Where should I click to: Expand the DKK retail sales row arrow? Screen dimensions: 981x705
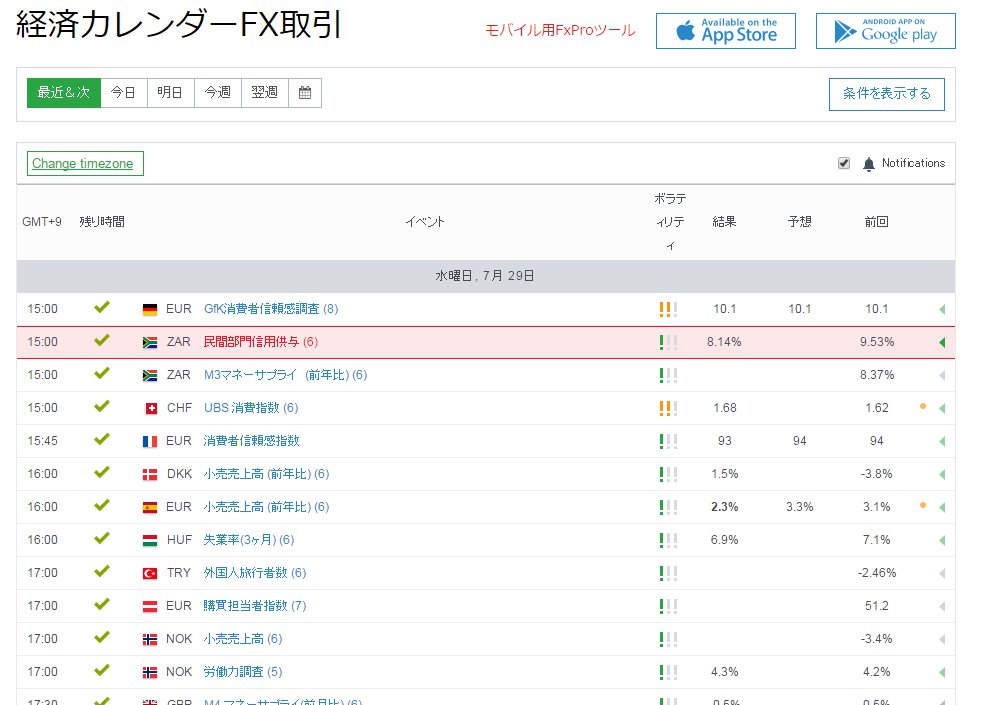[x=941, y=473]
